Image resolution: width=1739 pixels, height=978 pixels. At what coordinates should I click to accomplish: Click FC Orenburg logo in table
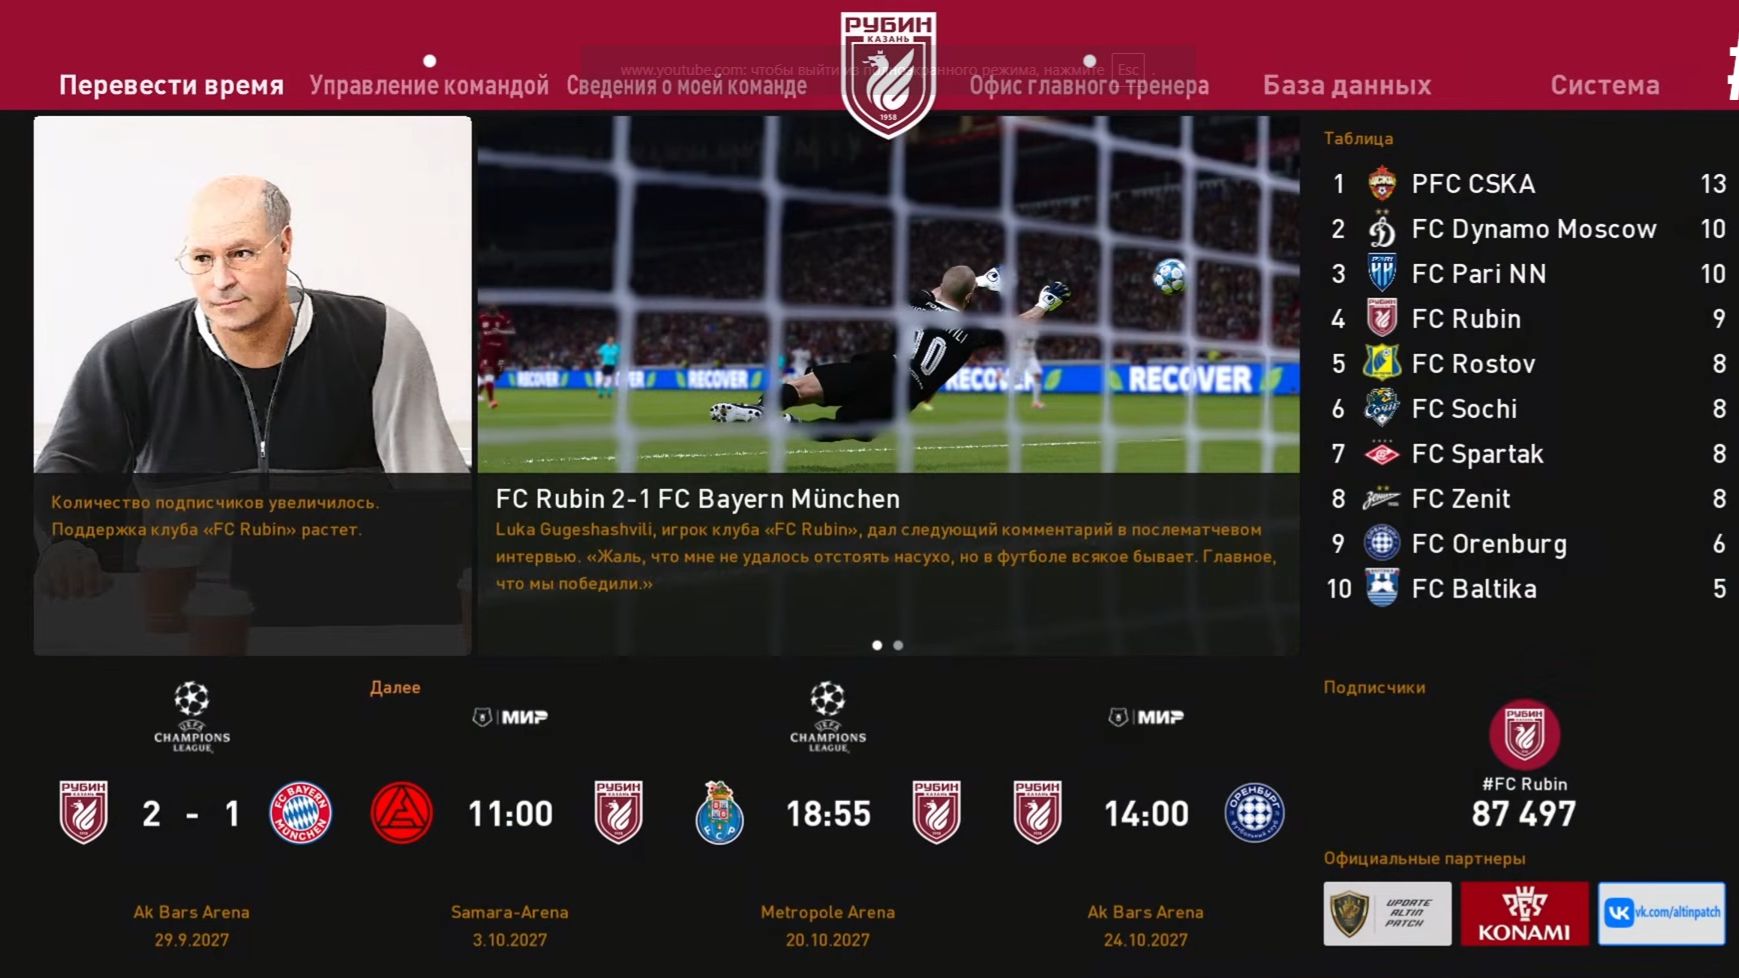point(1382,543)
